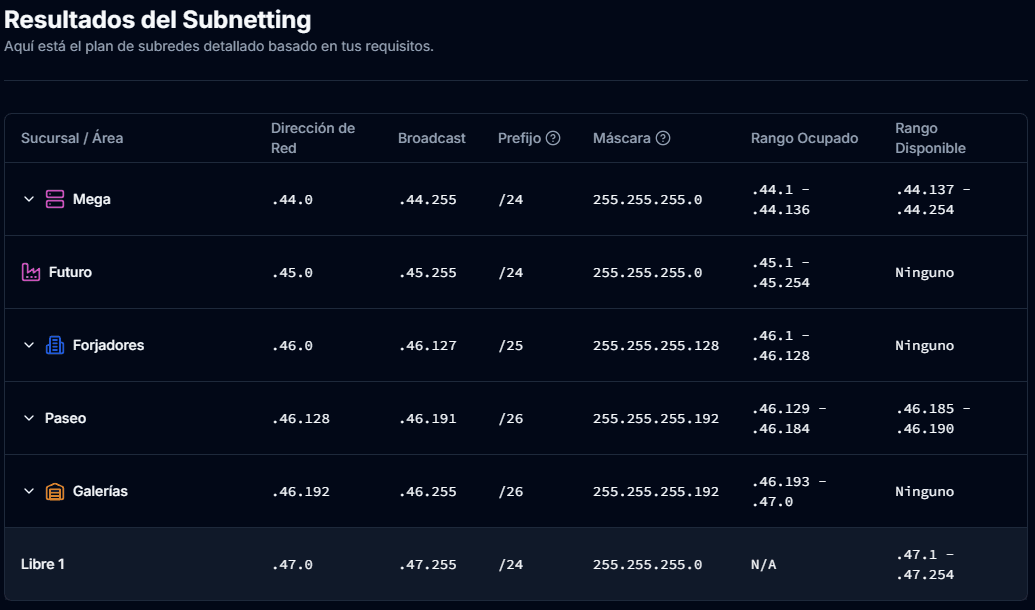Click the Rango Disponible column header

click(x=930, y=138)
